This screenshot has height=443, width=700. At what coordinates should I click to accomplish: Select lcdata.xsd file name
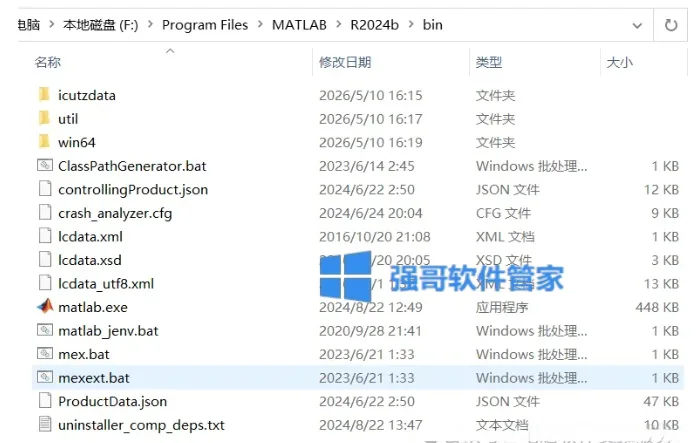click(x=90, y=260)
